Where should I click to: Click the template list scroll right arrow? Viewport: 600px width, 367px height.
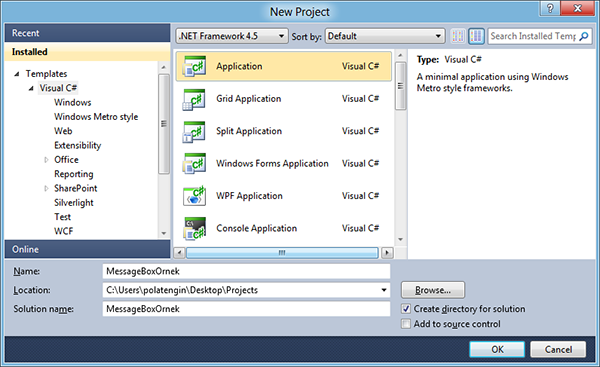point(387,253)
